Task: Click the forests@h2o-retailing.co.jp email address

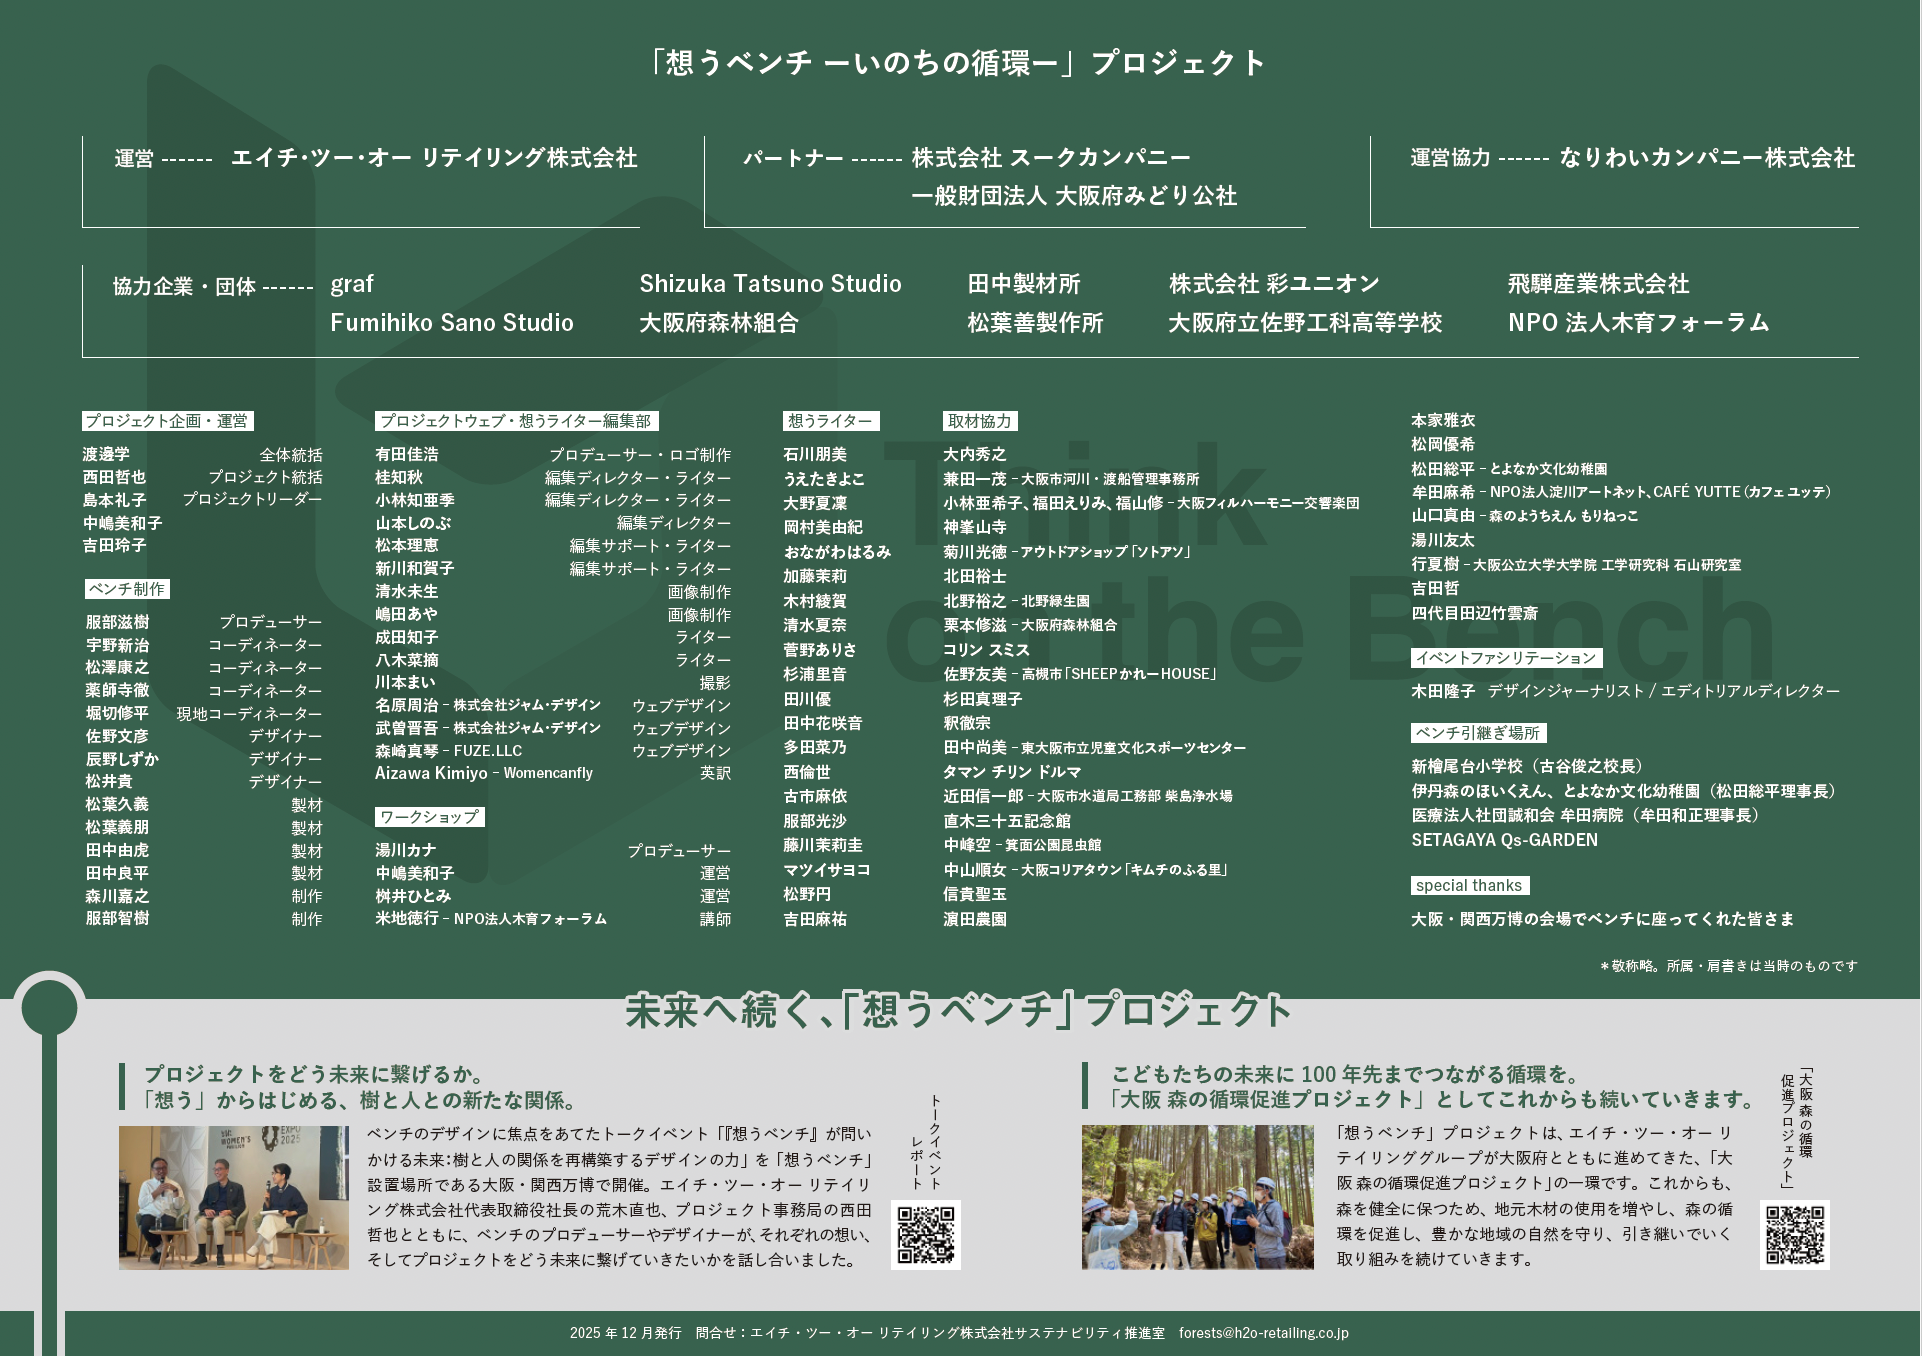Action: [x=1263, y=1333]
